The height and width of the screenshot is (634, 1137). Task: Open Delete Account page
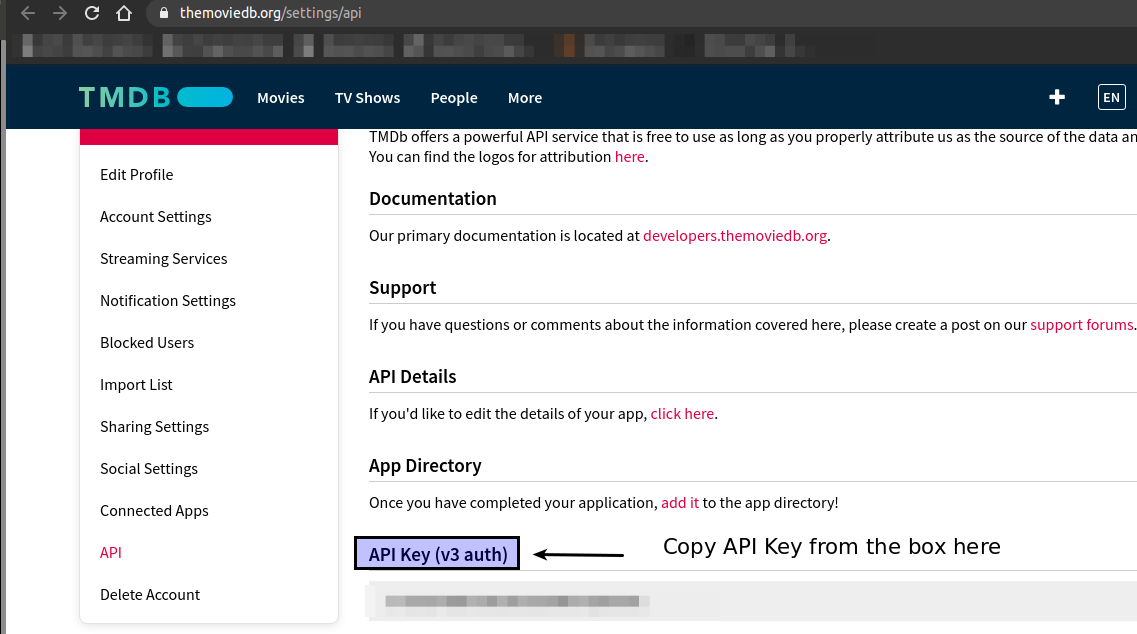tap(150, 595)
